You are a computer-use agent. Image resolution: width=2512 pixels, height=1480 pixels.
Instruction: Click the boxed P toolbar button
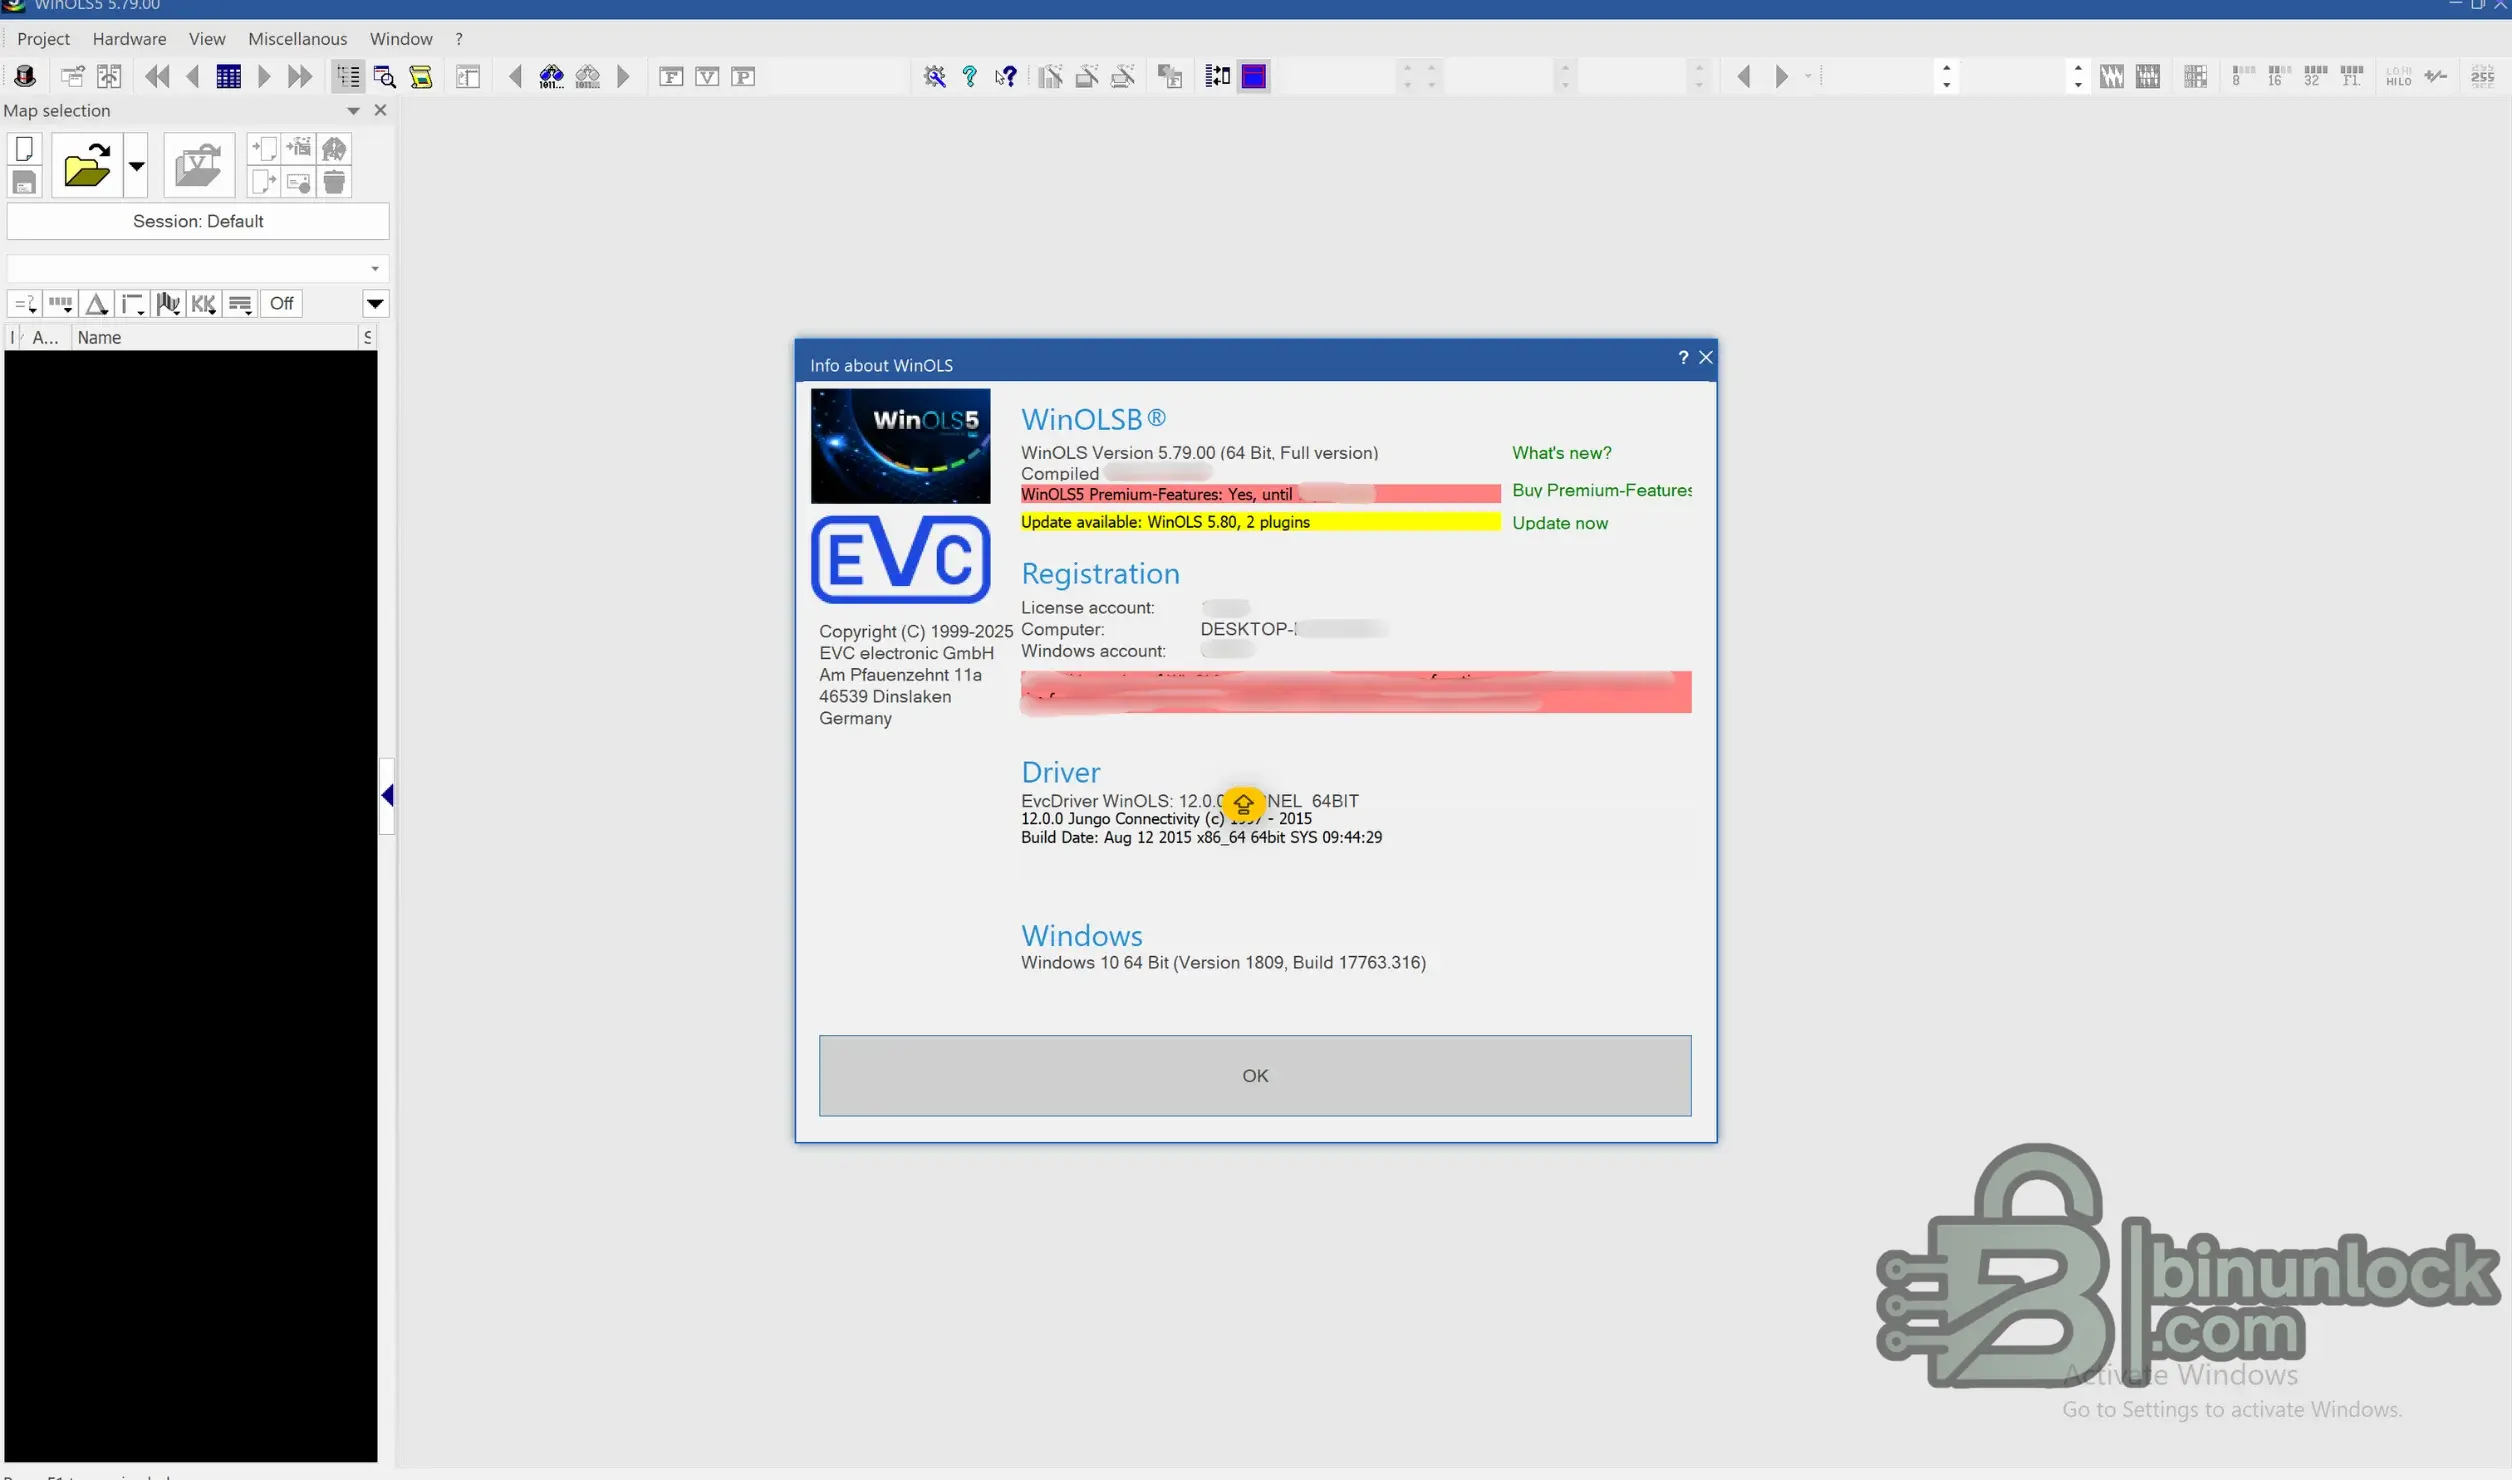[x=743, y=76]
